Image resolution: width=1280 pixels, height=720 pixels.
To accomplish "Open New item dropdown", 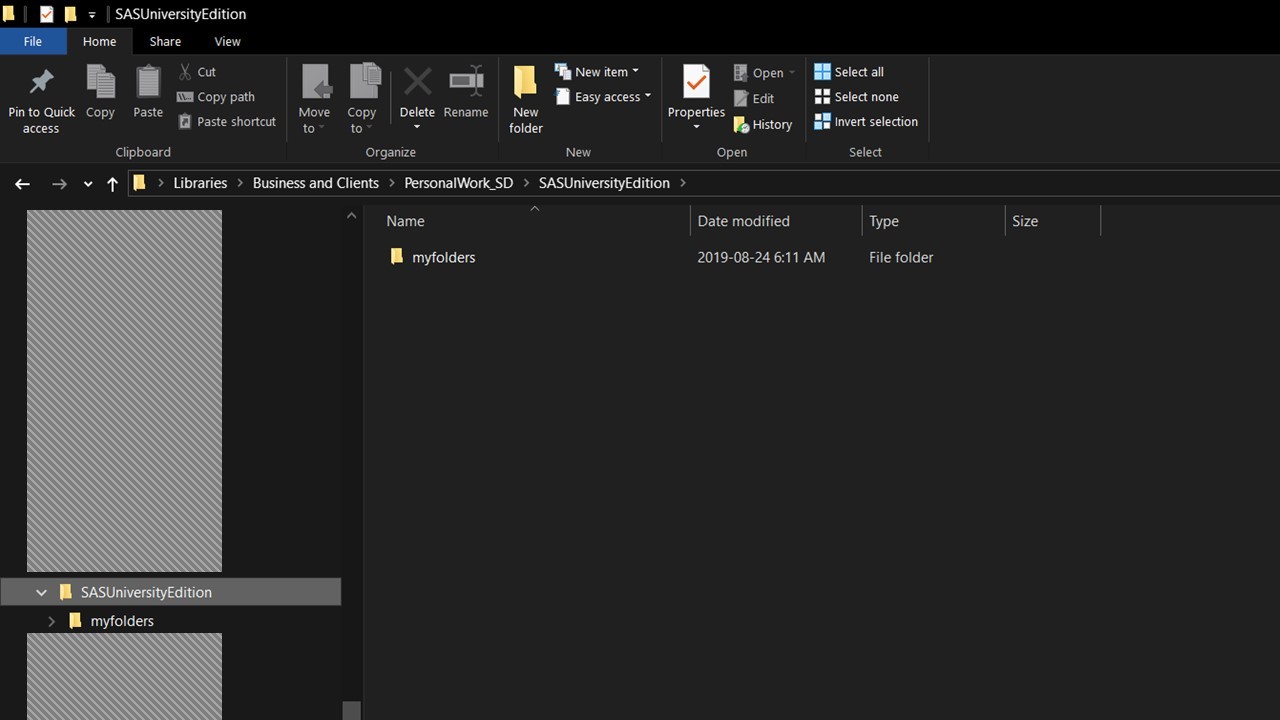I will 597,72.
